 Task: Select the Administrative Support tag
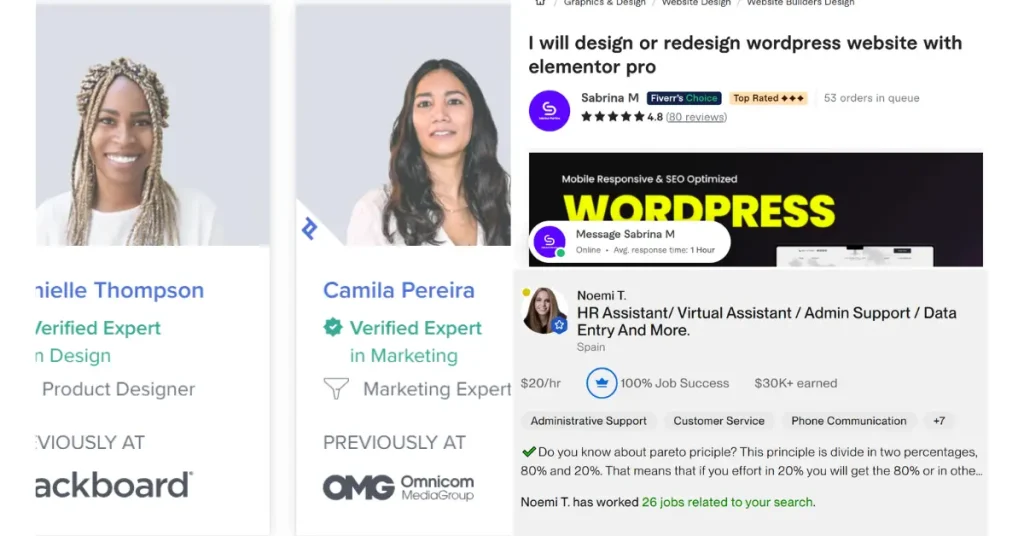point(588,421)
